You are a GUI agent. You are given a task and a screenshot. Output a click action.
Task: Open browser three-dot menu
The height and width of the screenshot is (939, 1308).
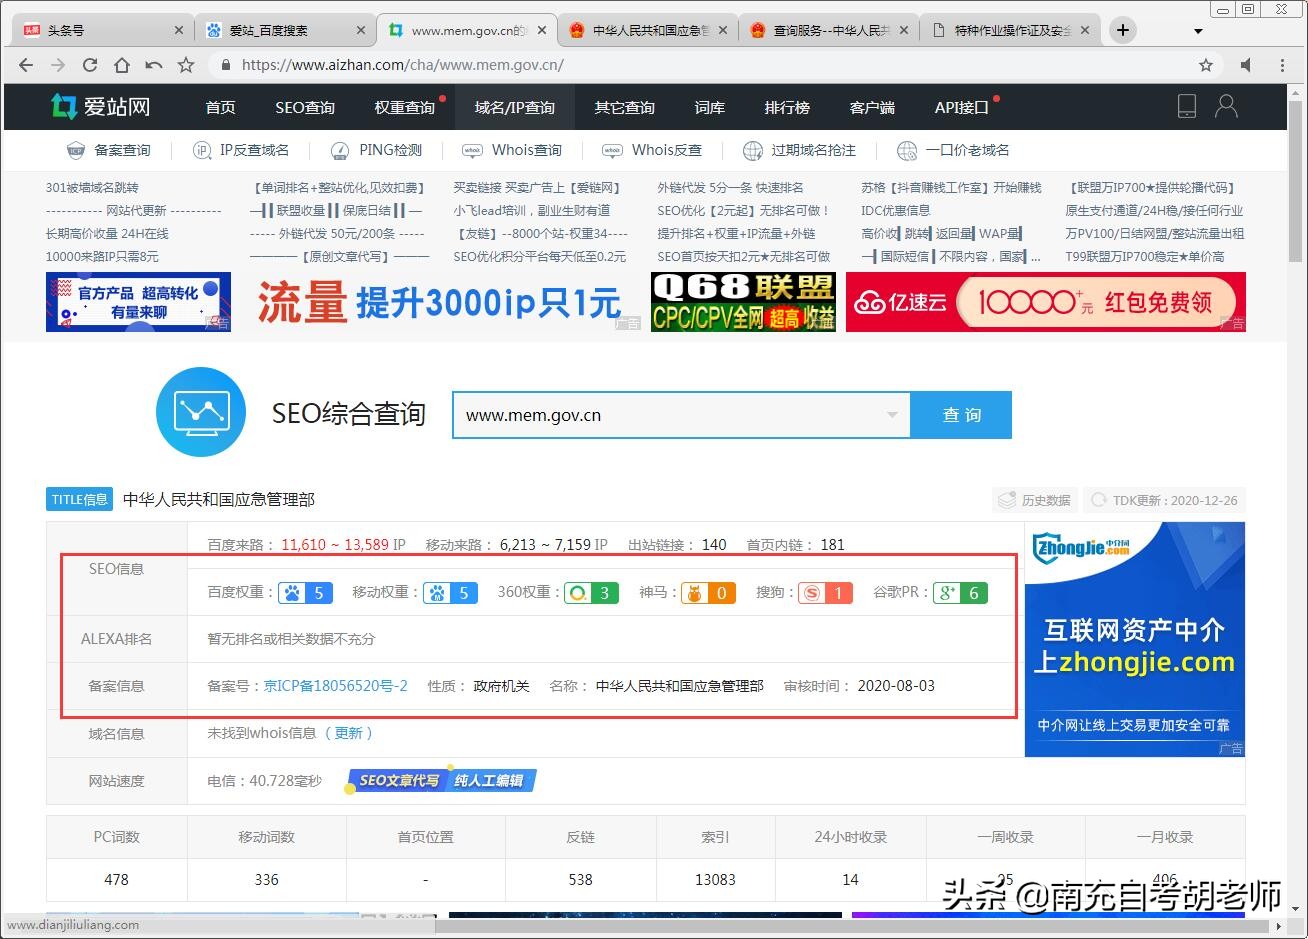click(x=1283, y=65)
